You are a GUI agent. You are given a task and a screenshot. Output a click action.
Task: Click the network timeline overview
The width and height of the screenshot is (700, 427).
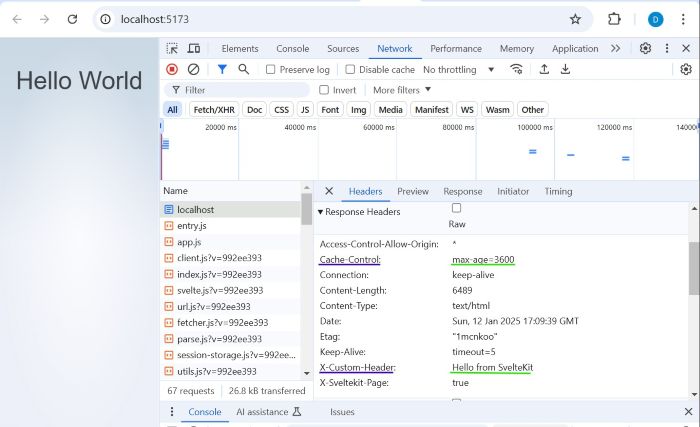point(430,150)
